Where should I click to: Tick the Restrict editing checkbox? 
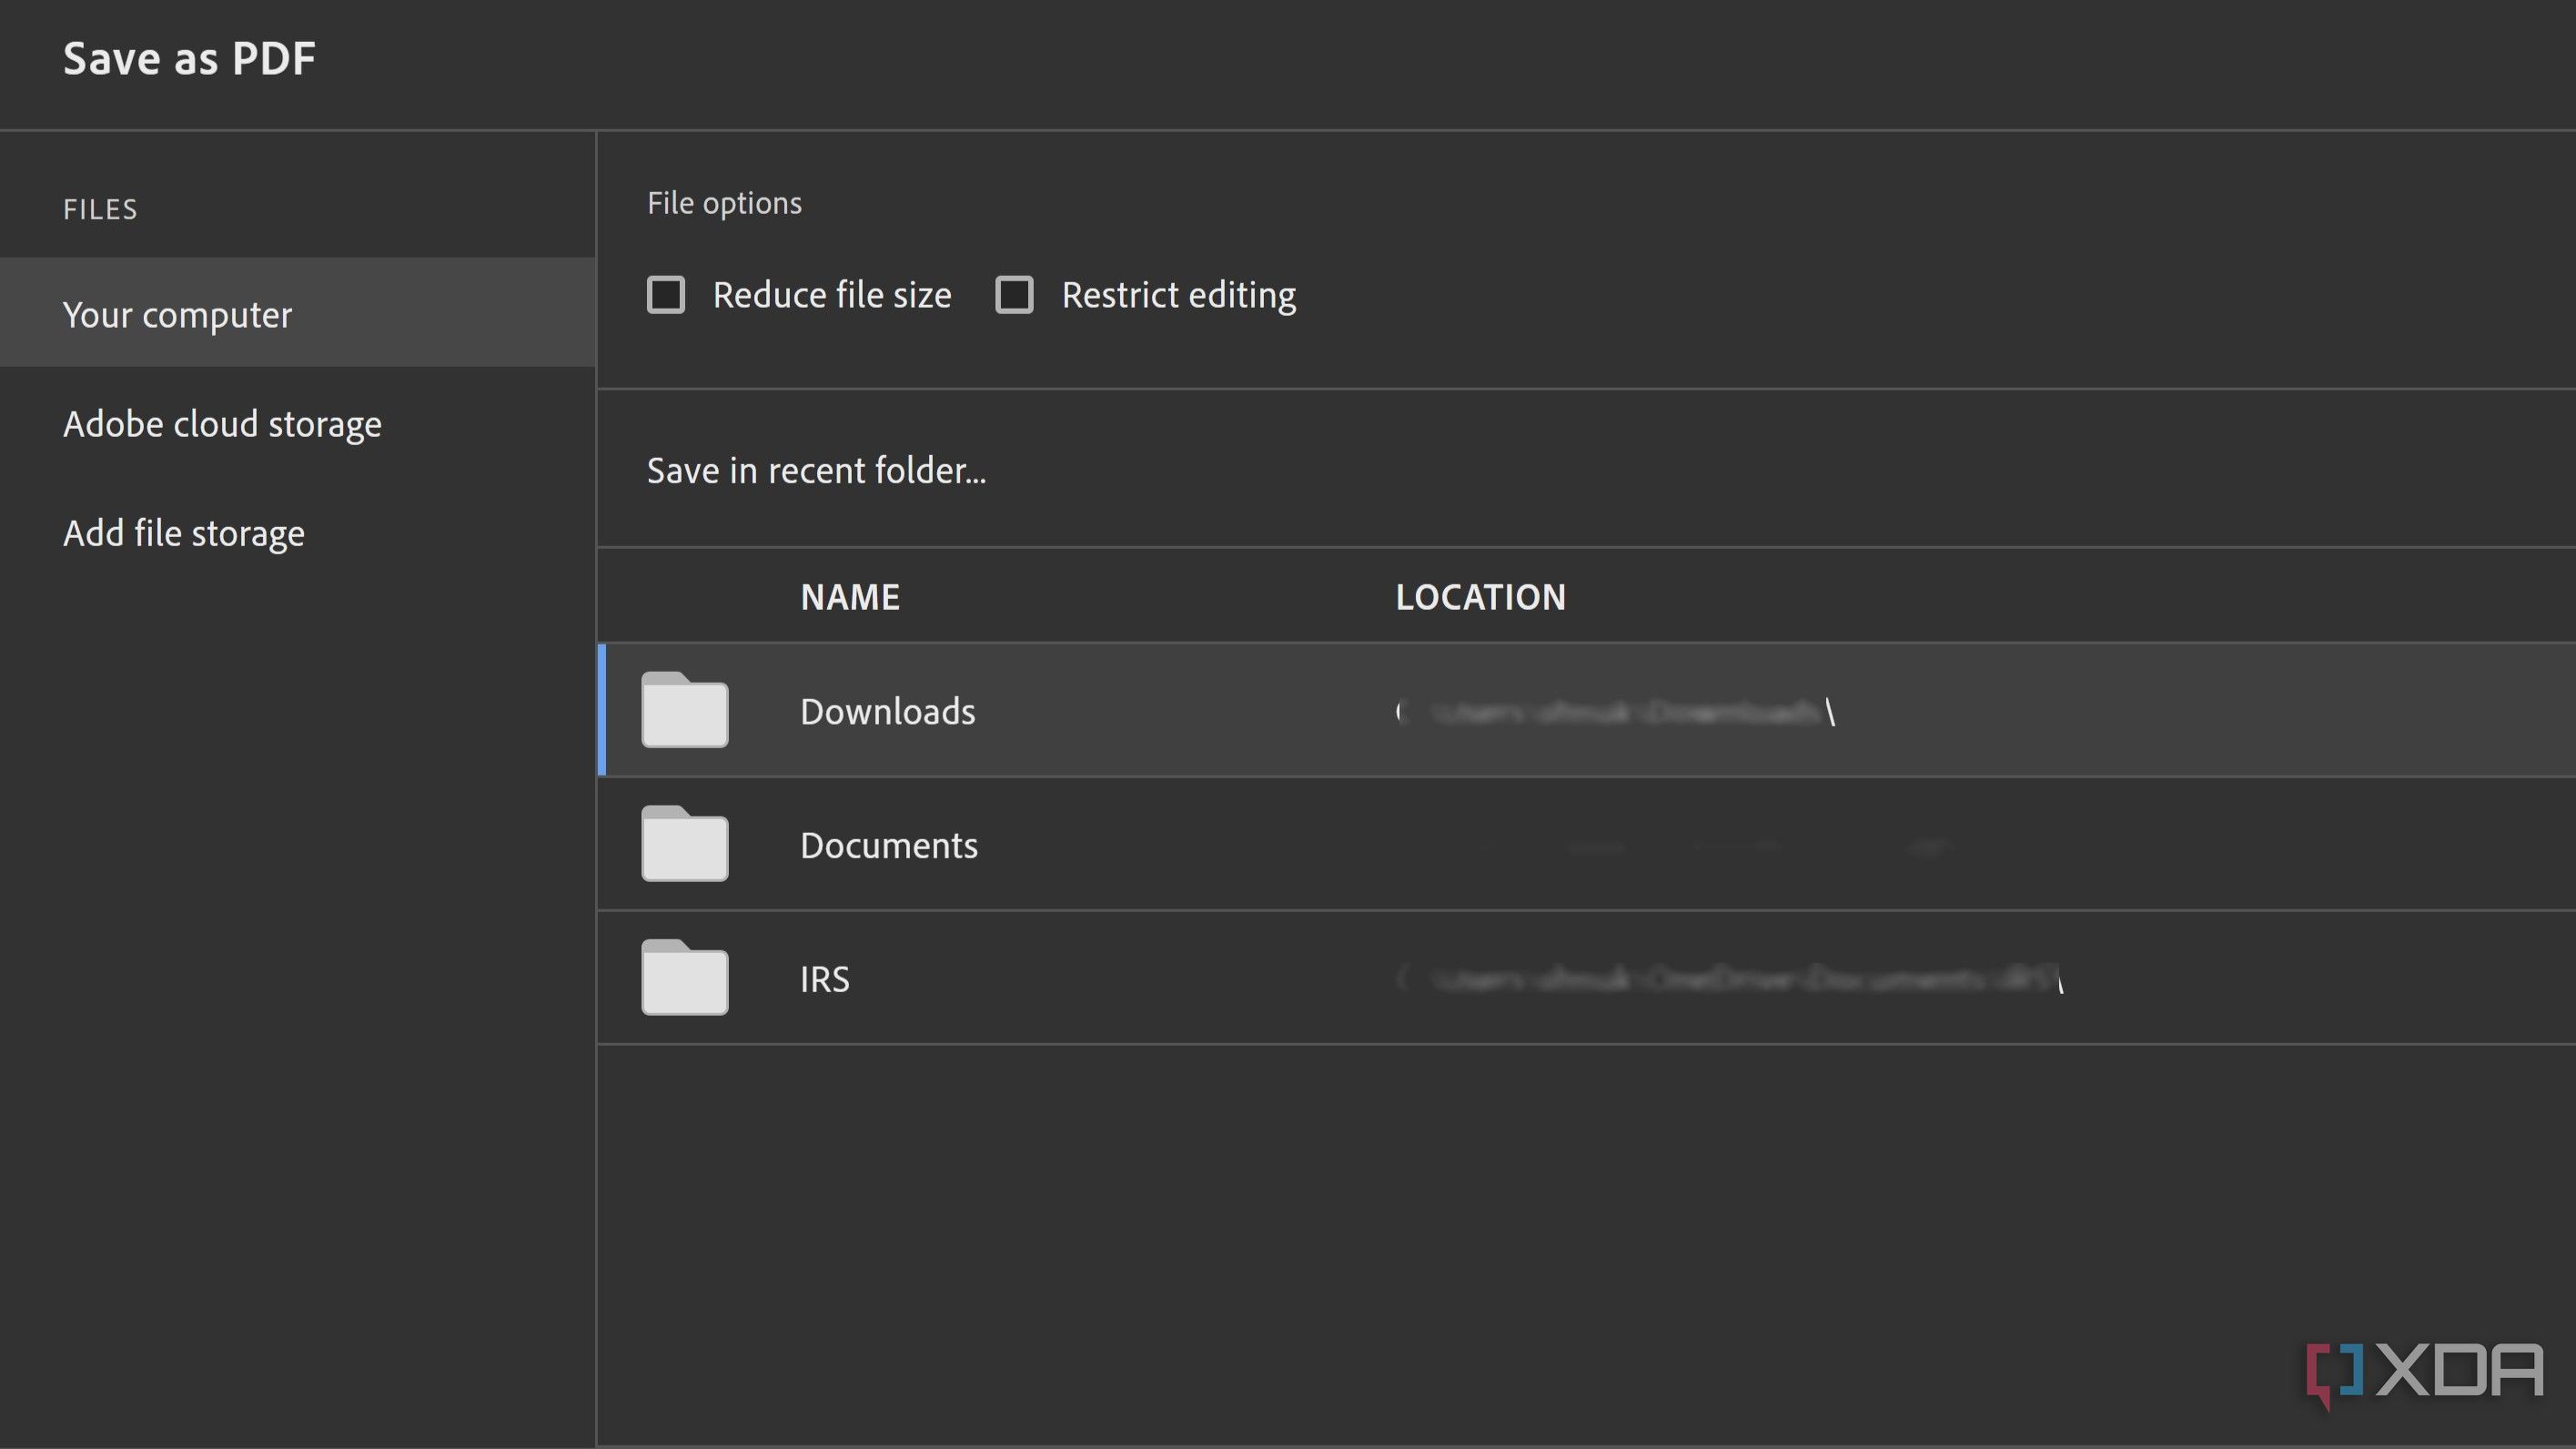tap(1014, 295)
